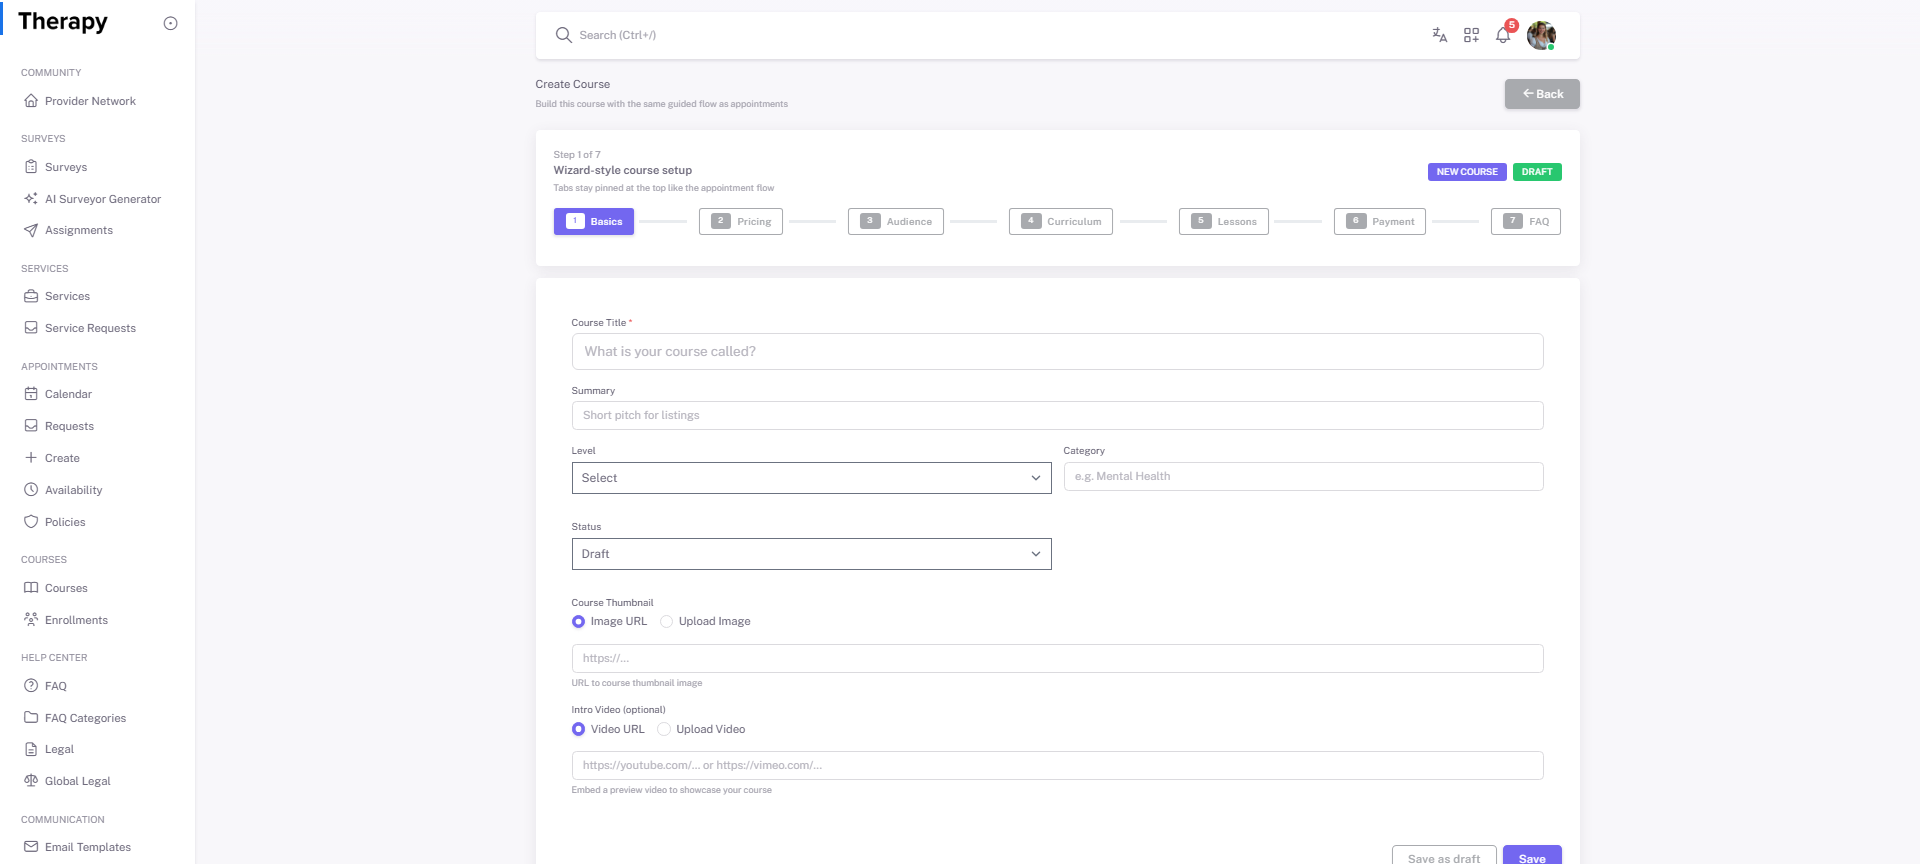Click into the Course Title field

[1057, 352]
